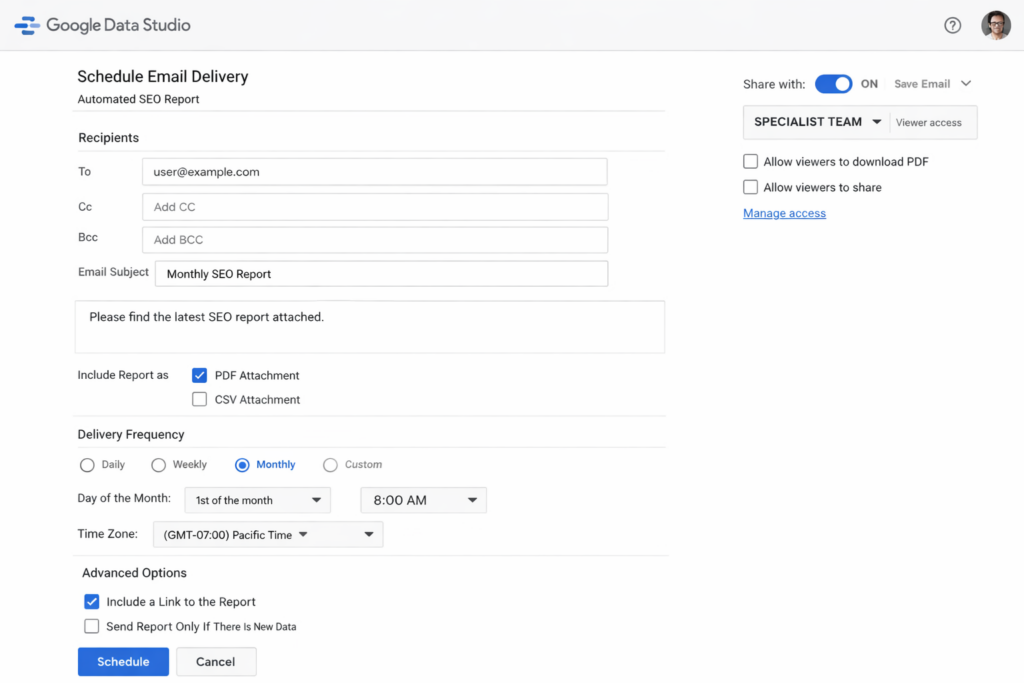This screenshot has width=1024, height=683.
Task: Open the user profile avatar menu
Action: coord(996,25)
